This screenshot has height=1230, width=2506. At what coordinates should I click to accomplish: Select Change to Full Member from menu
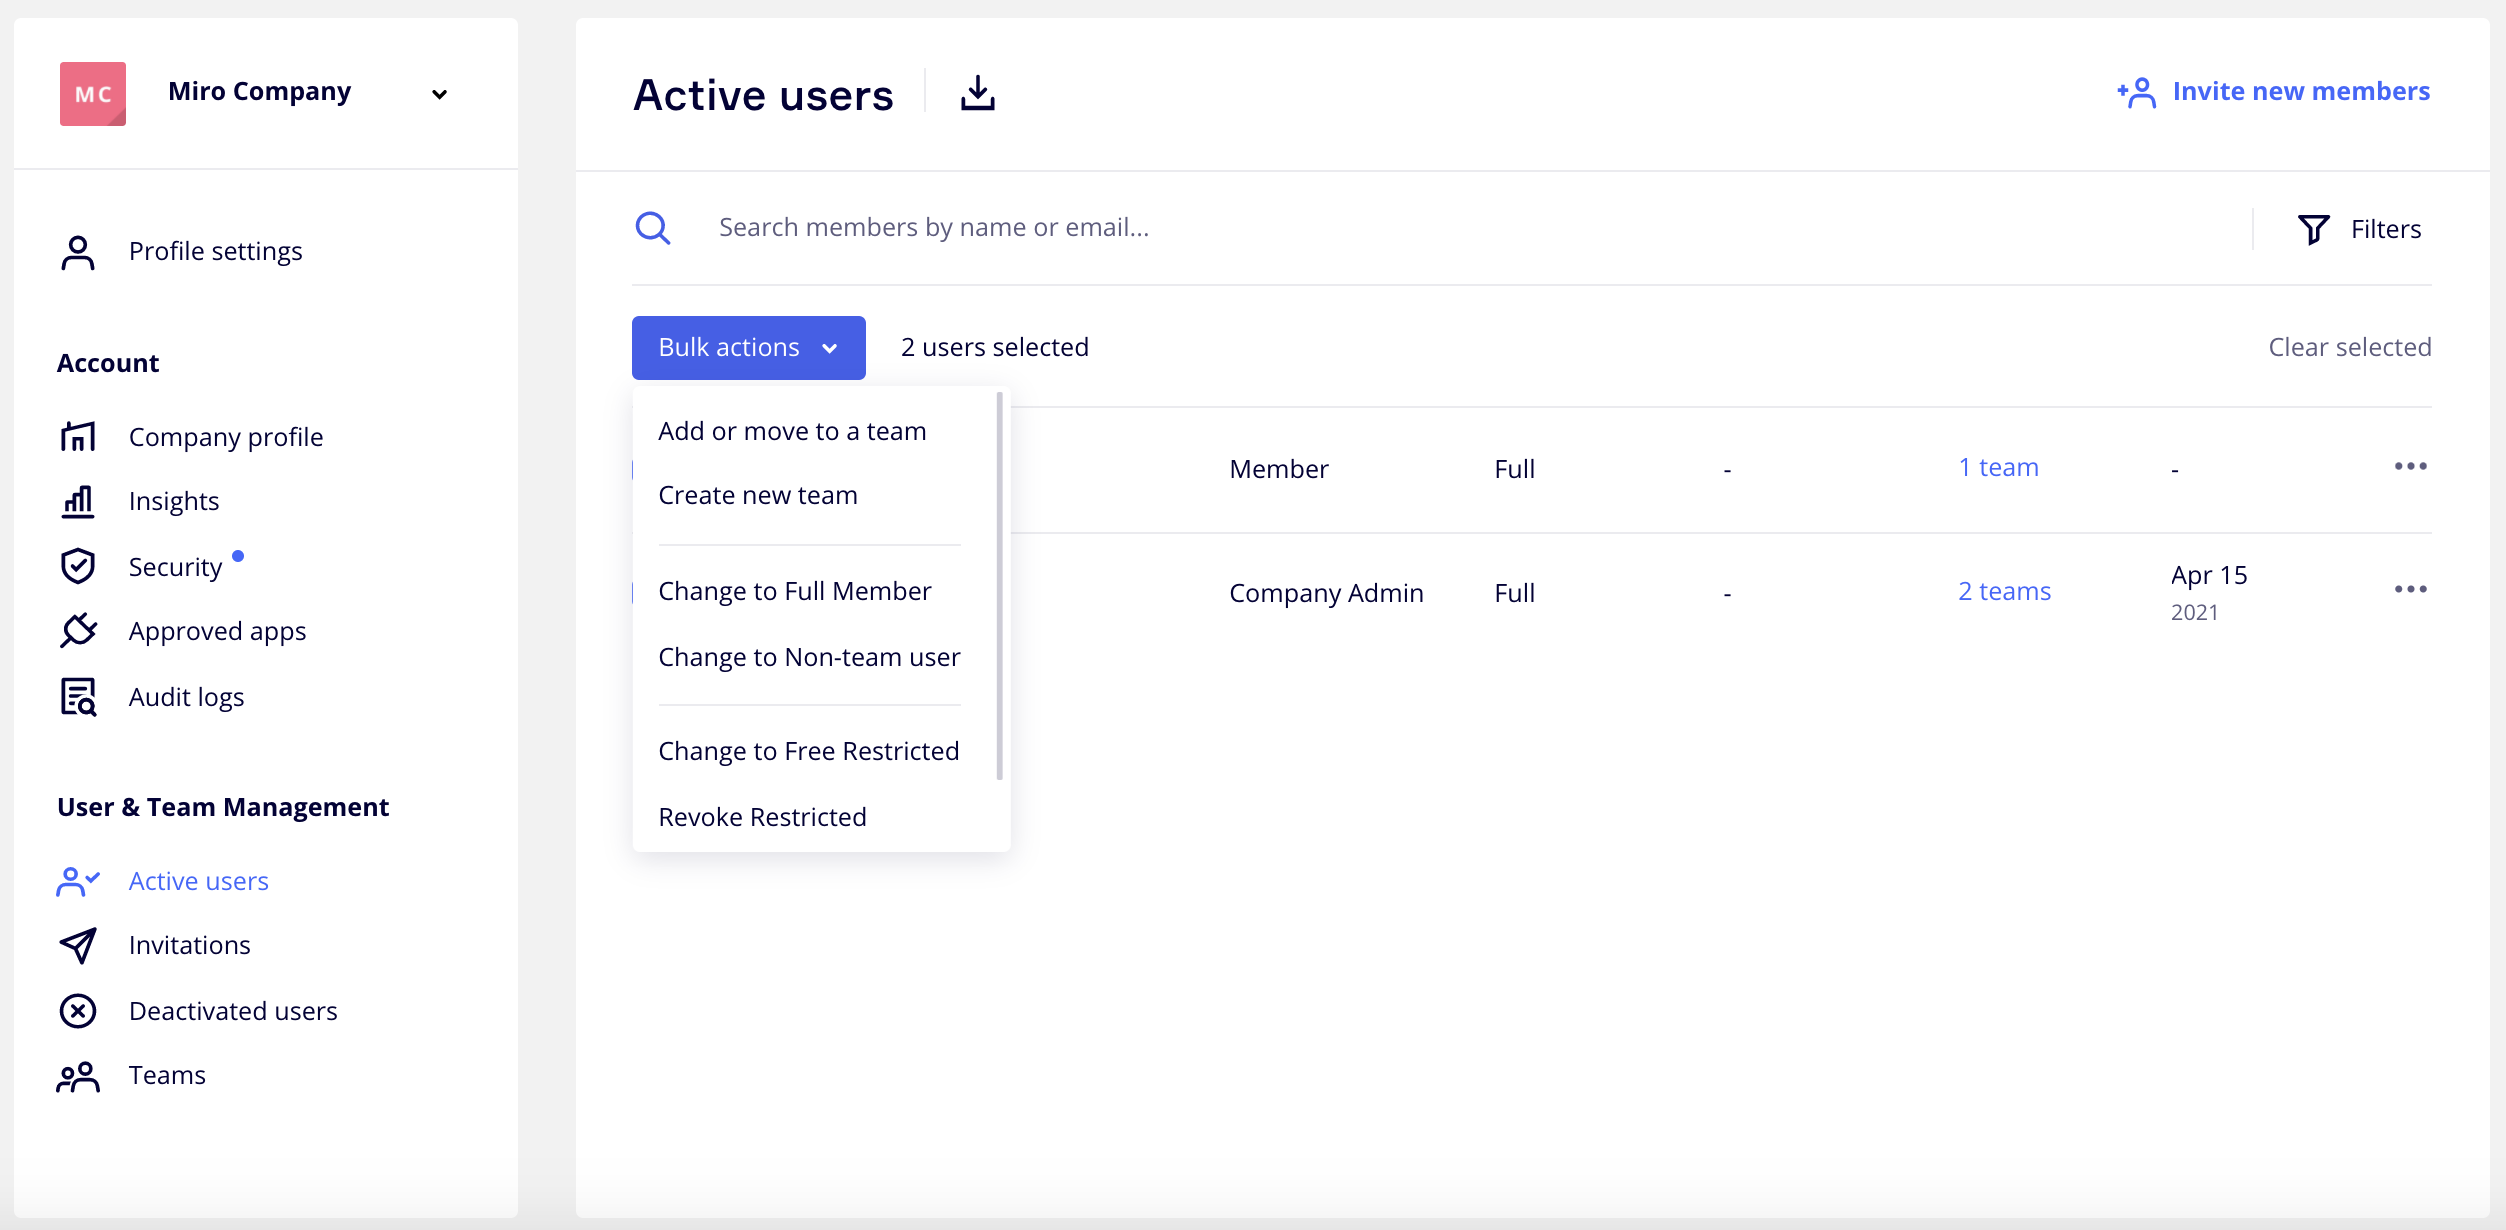794,590
